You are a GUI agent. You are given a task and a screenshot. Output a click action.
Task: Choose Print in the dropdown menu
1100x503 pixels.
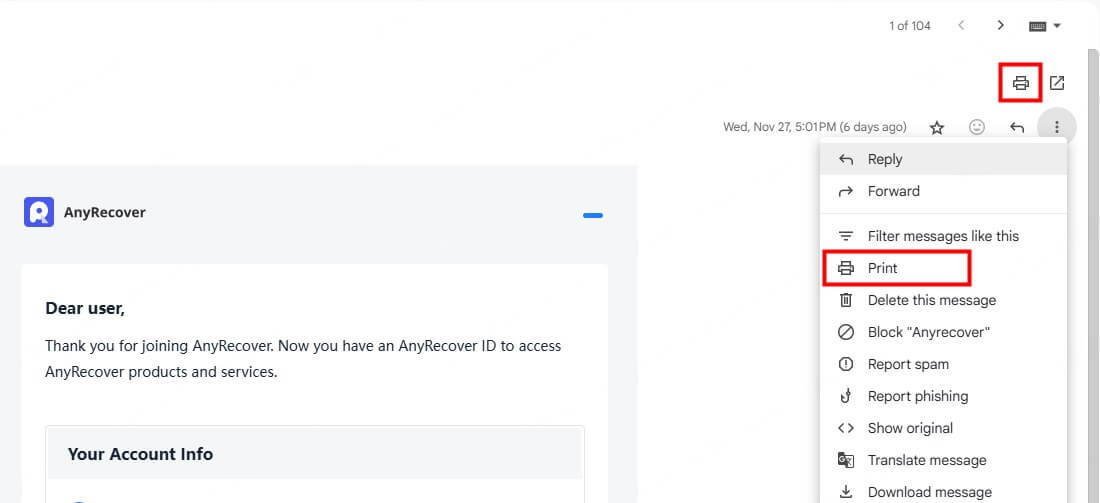coord(883,268)
